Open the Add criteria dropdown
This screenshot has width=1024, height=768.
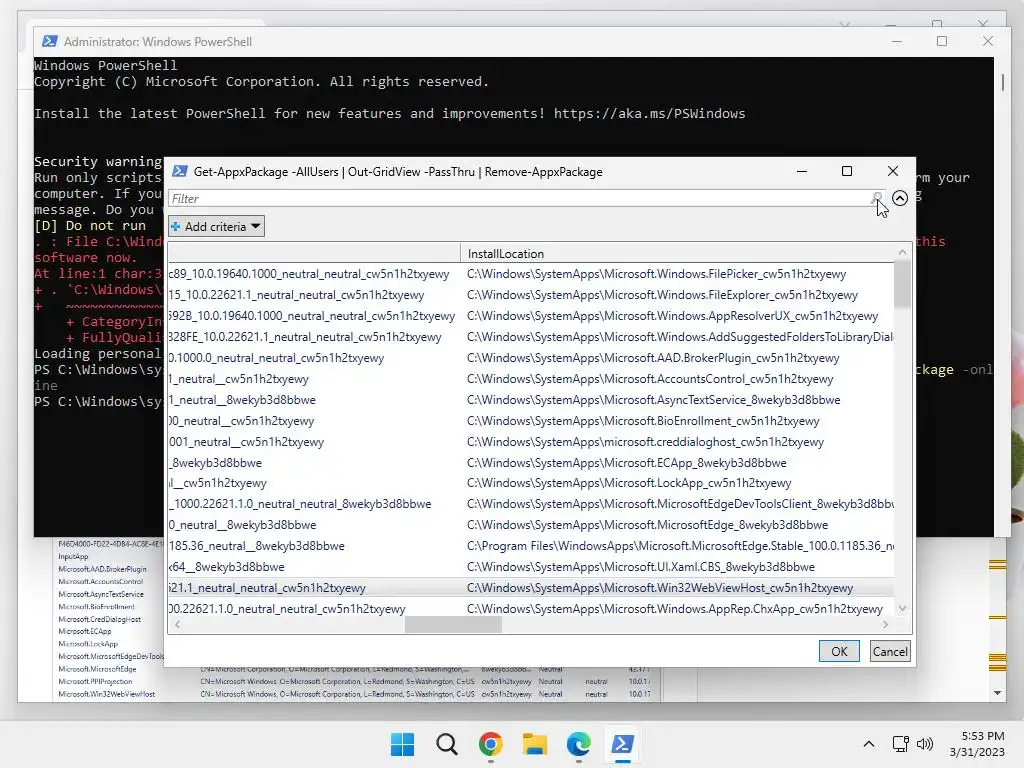216,227
